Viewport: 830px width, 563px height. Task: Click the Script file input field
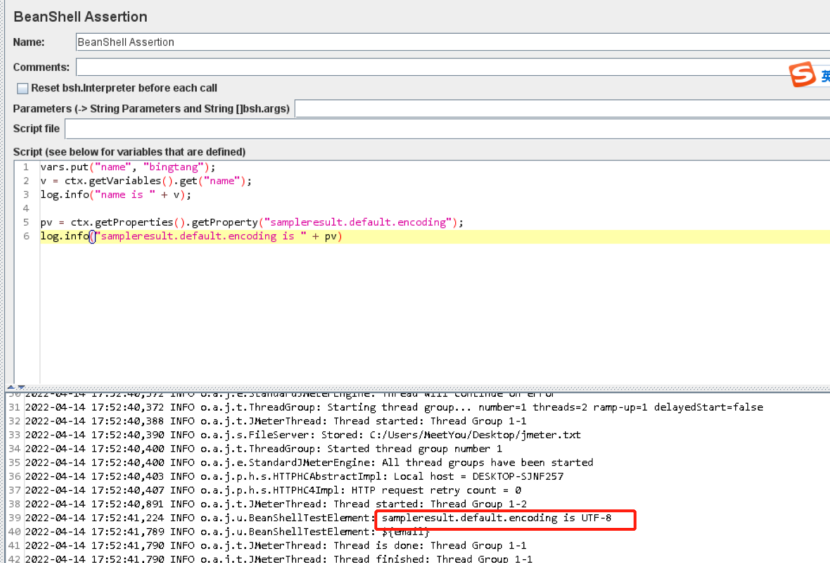coord(447,129)
